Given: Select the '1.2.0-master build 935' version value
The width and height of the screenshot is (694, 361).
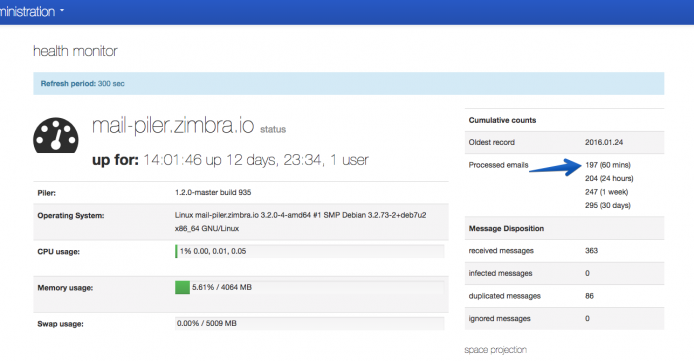Looking at the screenshot, I should tap(213, 192).
